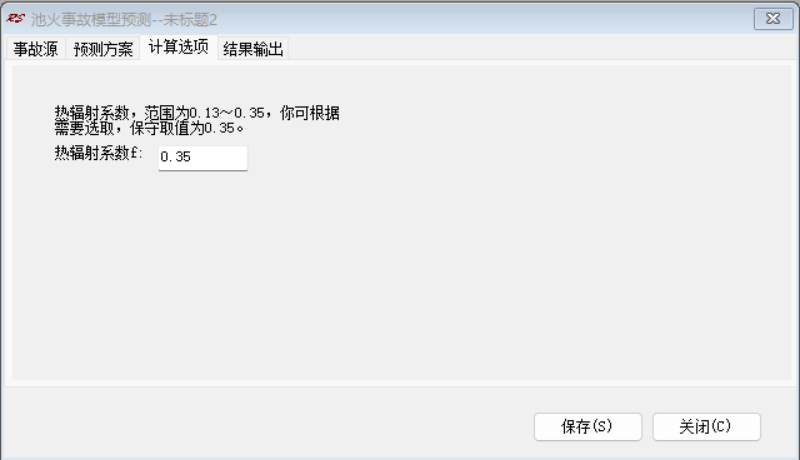
Task: Focus the text box showing 0.35
Action: (x=203, y=158)
